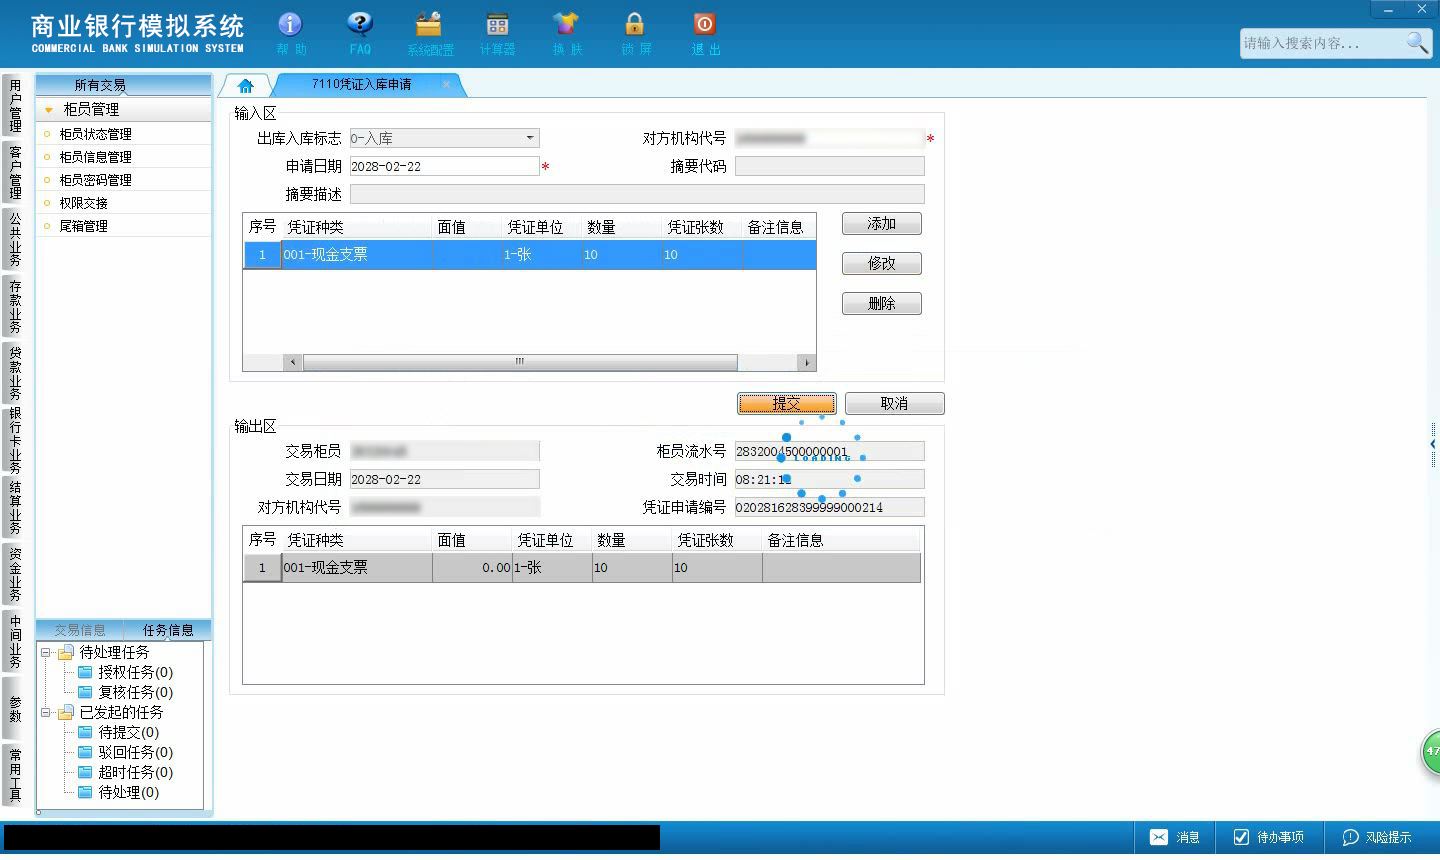Click the 凭证种类 column header in input table

(x=357, y=227)
